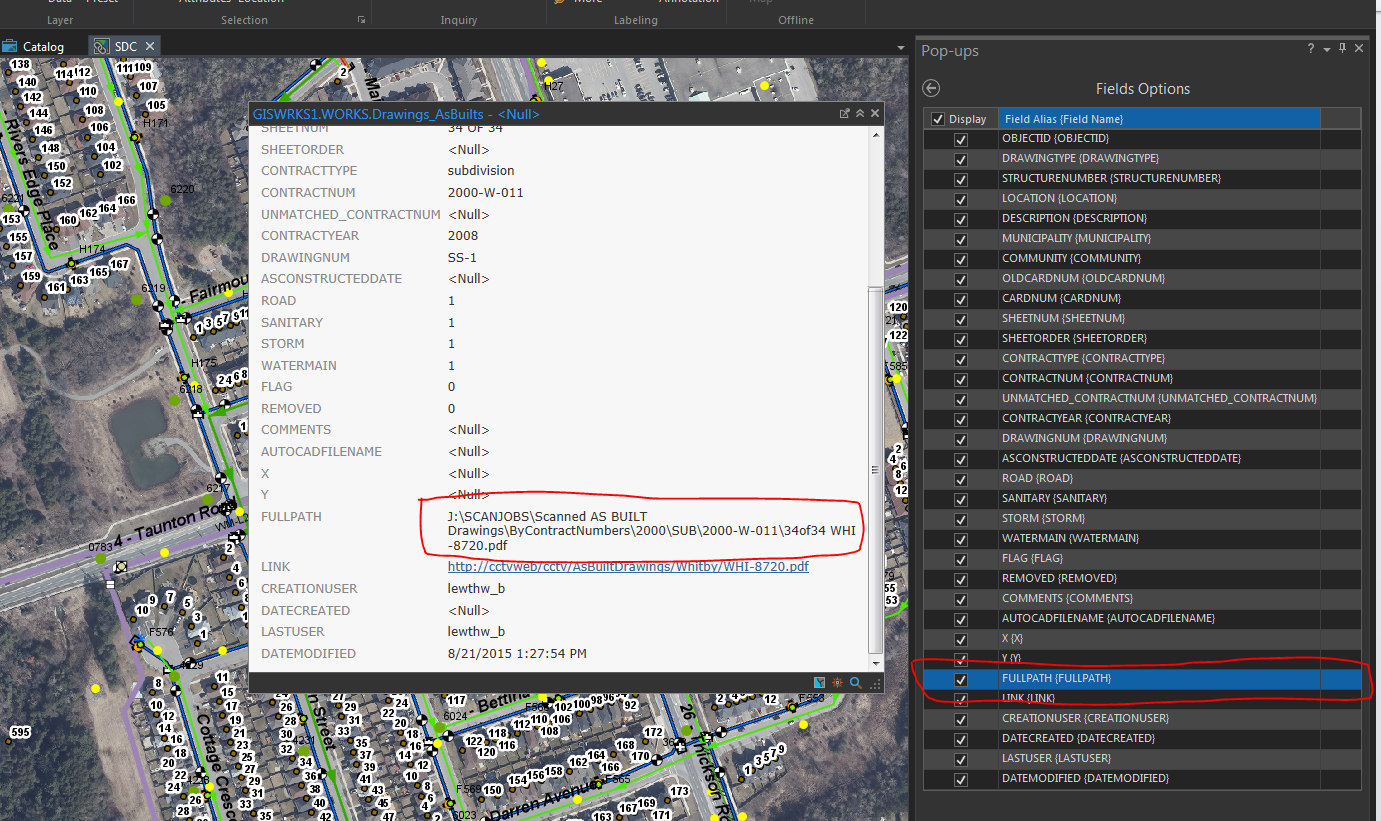Select the SHEETORDER {SHEETORDER} field row
The height and width of the screenshot is (821, 1381).
[x=1141, y=338]
